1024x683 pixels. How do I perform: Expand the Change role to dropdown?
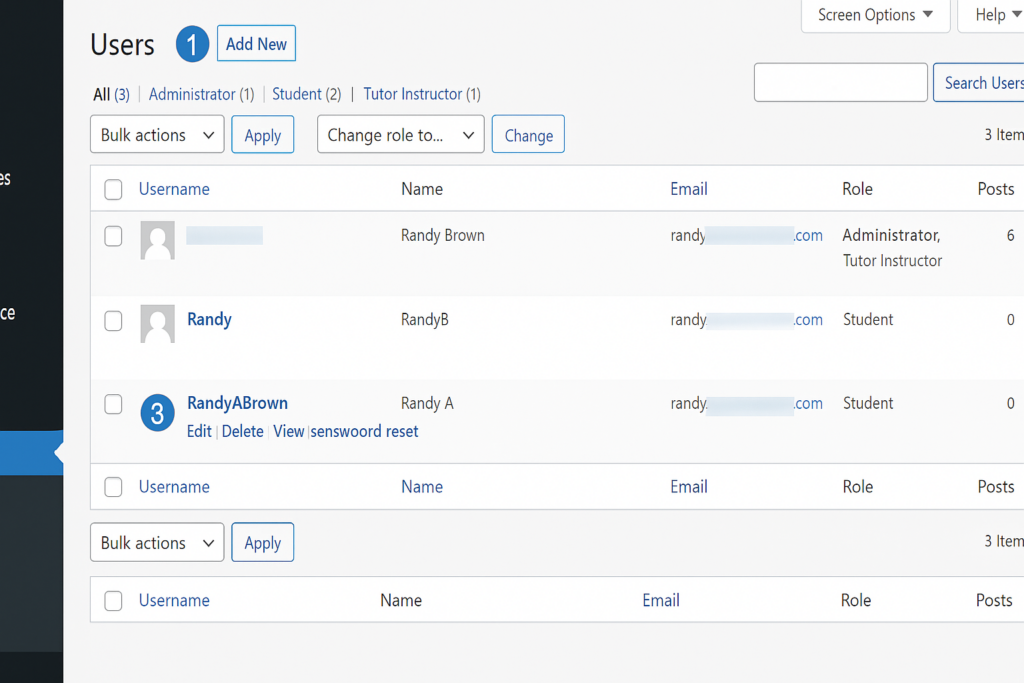[400, 135]
